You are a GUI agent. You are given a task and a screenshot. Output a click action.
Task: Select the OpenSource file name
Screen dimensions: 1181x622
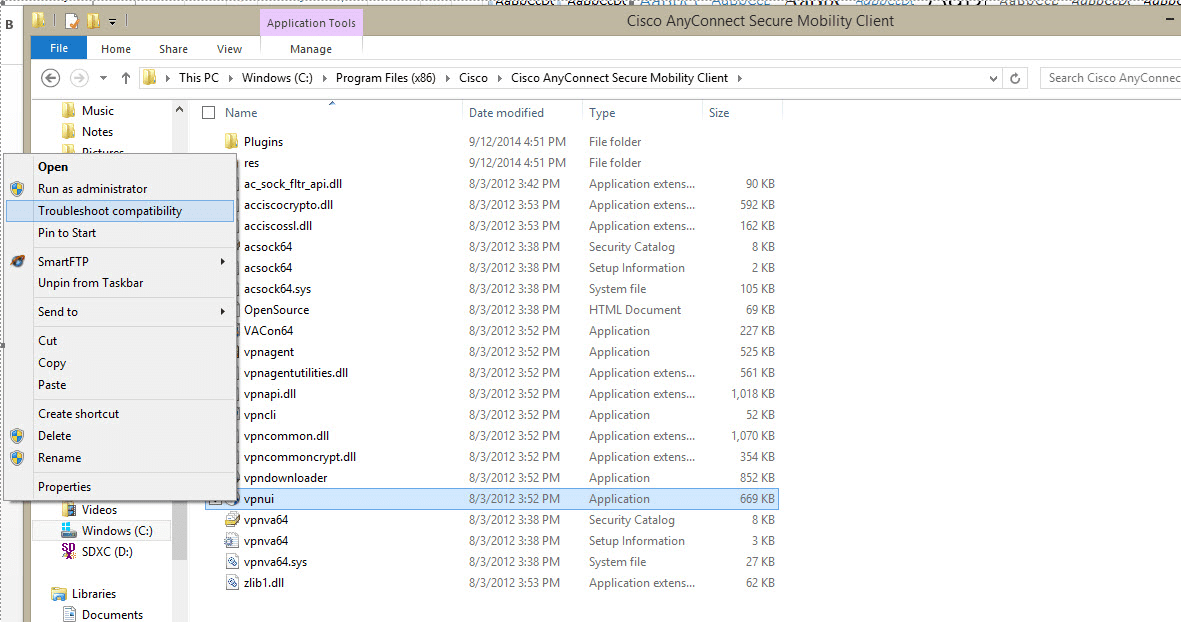pyautogui.click(x=276, y=310)
